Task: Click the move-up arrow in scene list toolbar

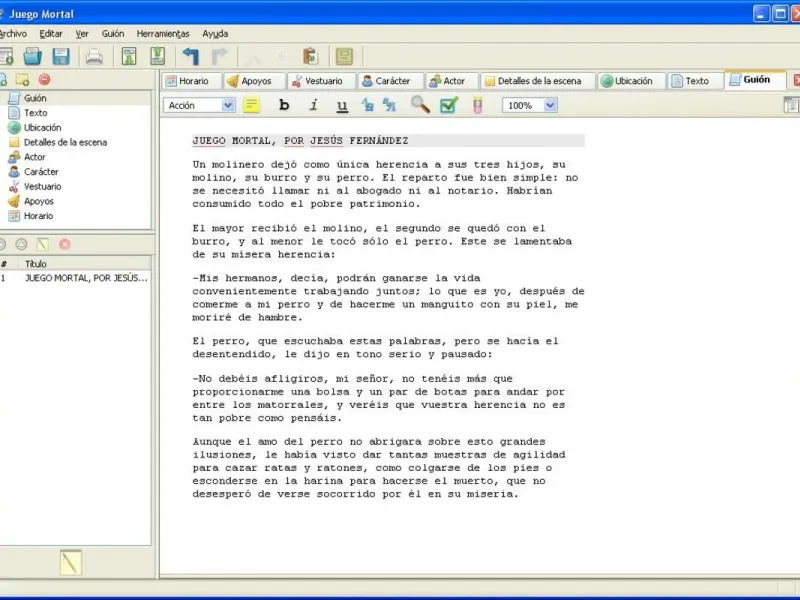Action: coord(21,244)
